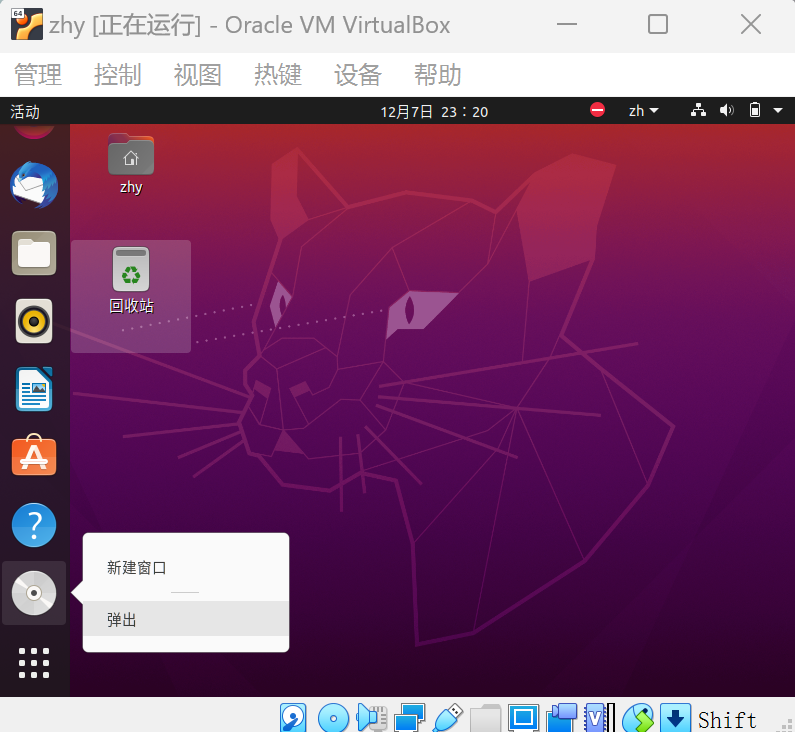Choose 弹出 to eject the disc
Screen dimensions: 795x732
click(x=186, y=619)
